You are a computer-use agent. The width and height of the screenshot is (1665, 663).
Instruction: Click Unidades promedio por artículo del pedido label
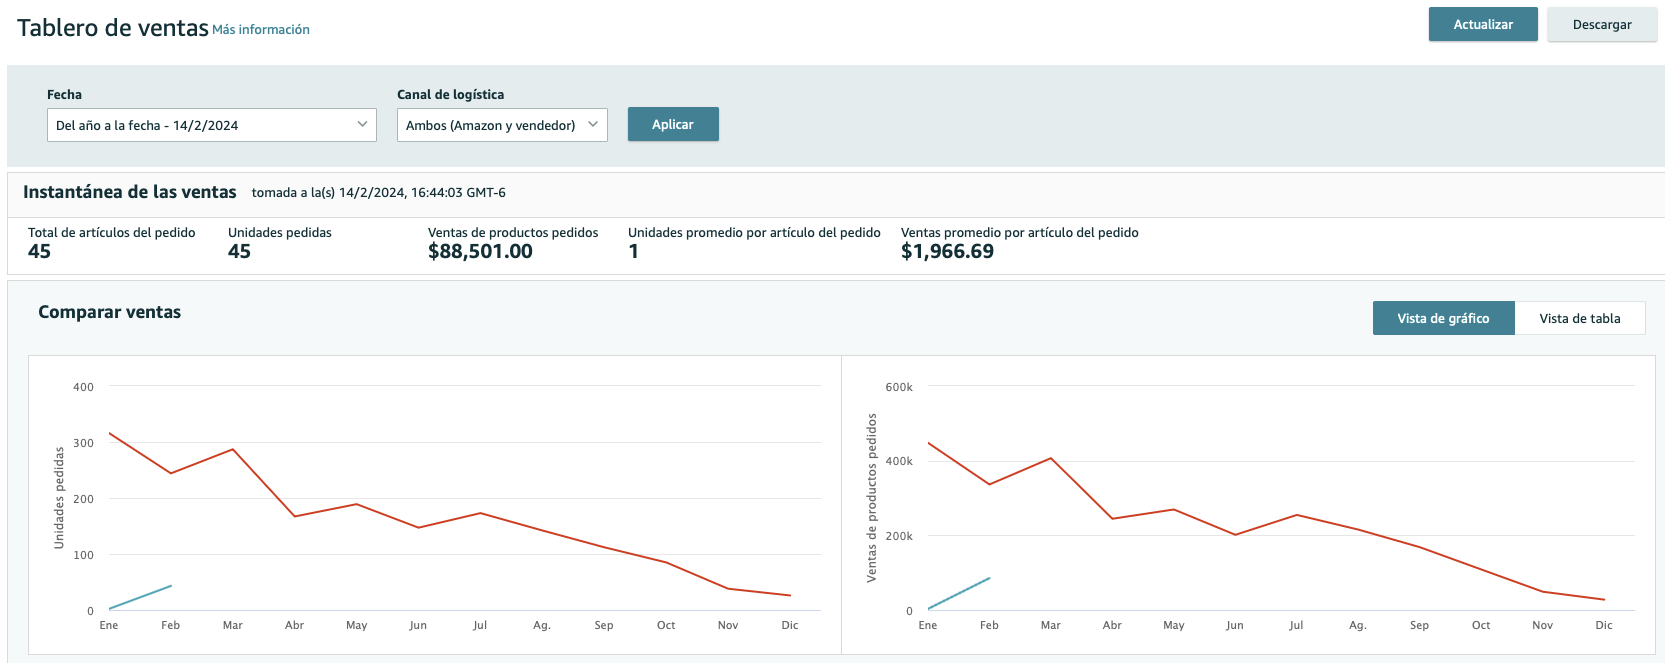tap(754, 232)
